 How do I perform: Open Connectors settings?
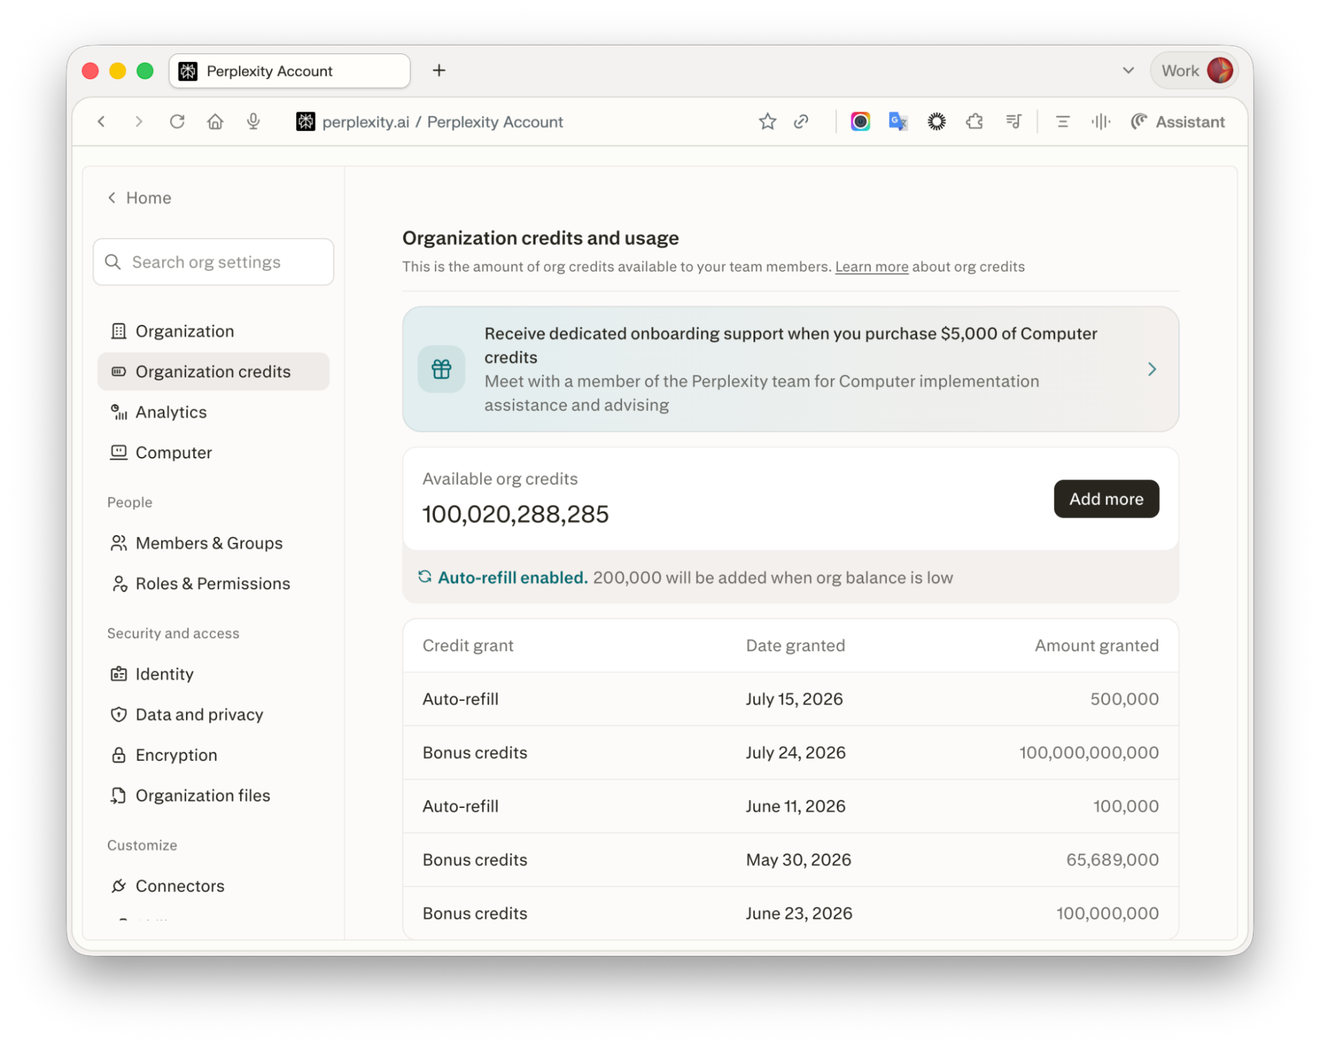point(213,886)
